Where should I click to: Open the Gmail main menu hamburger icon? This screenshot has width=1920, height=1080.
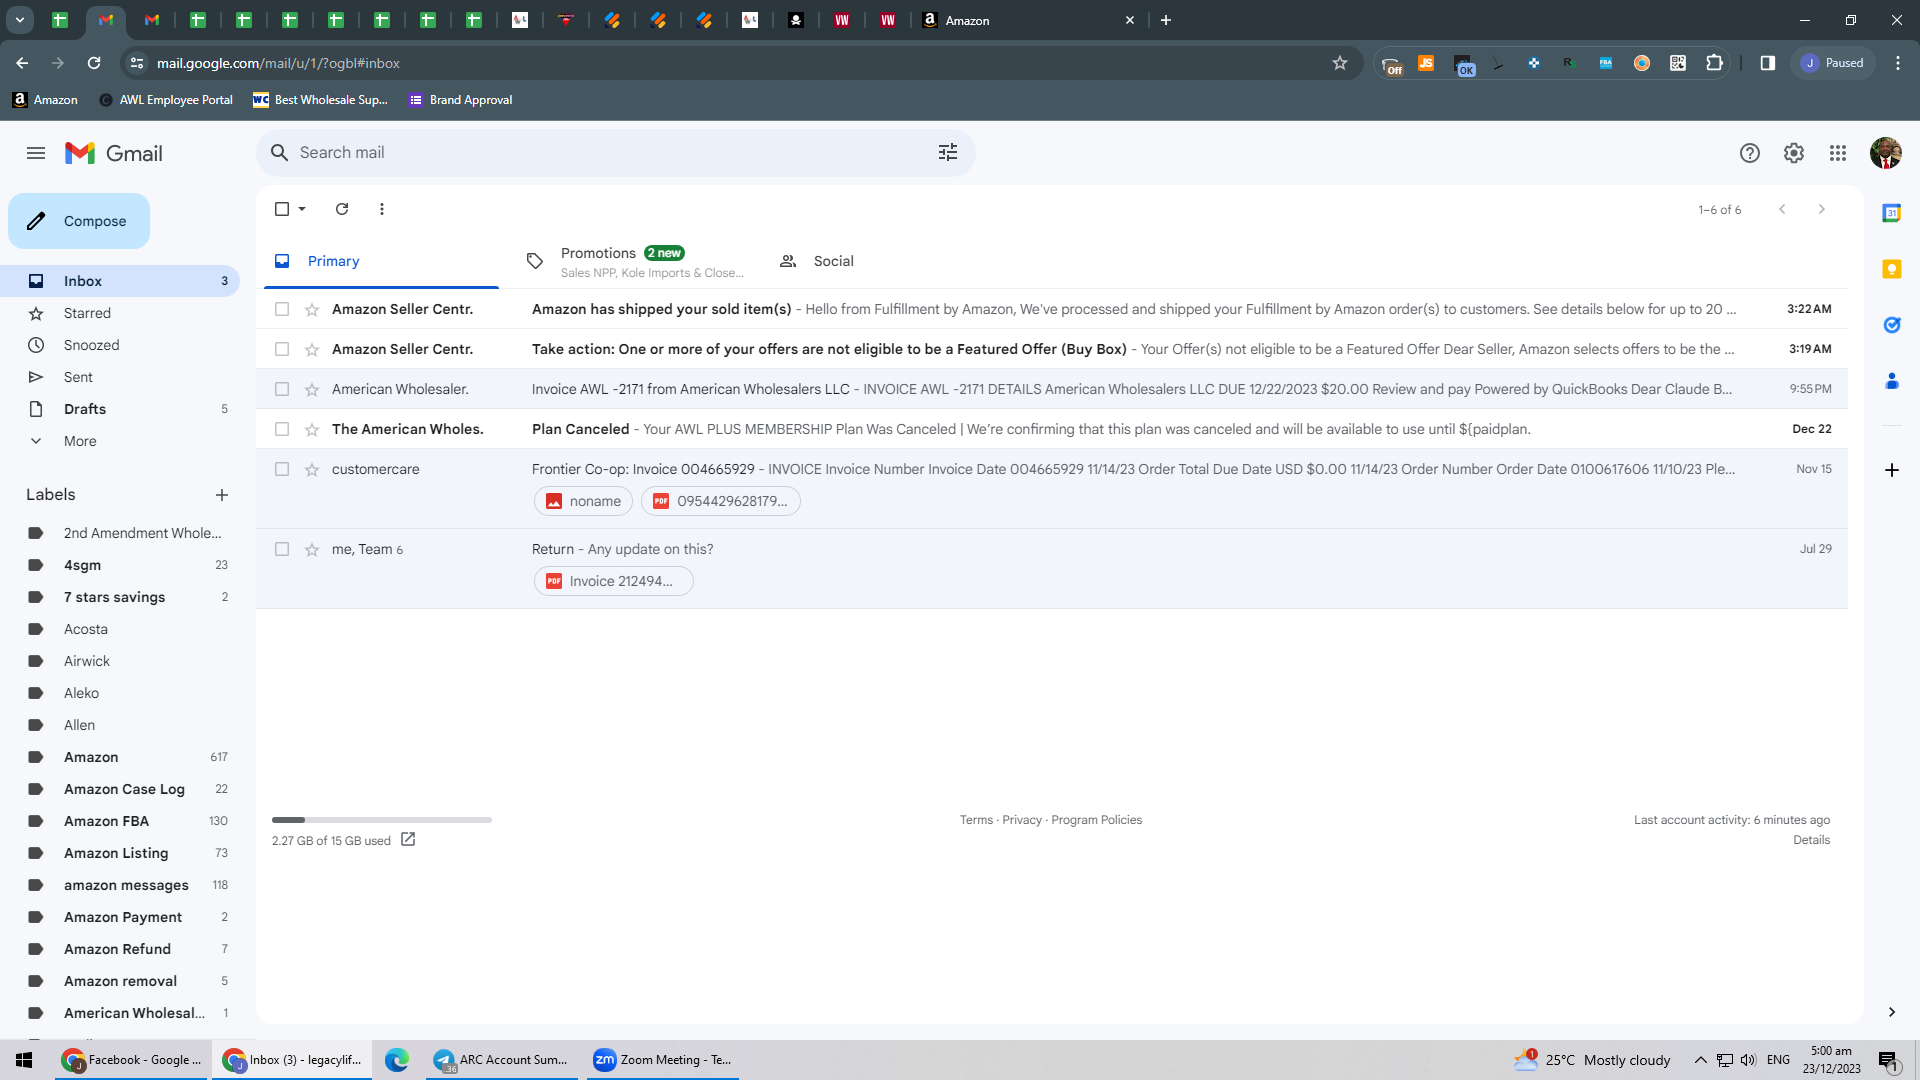(36, 153)
